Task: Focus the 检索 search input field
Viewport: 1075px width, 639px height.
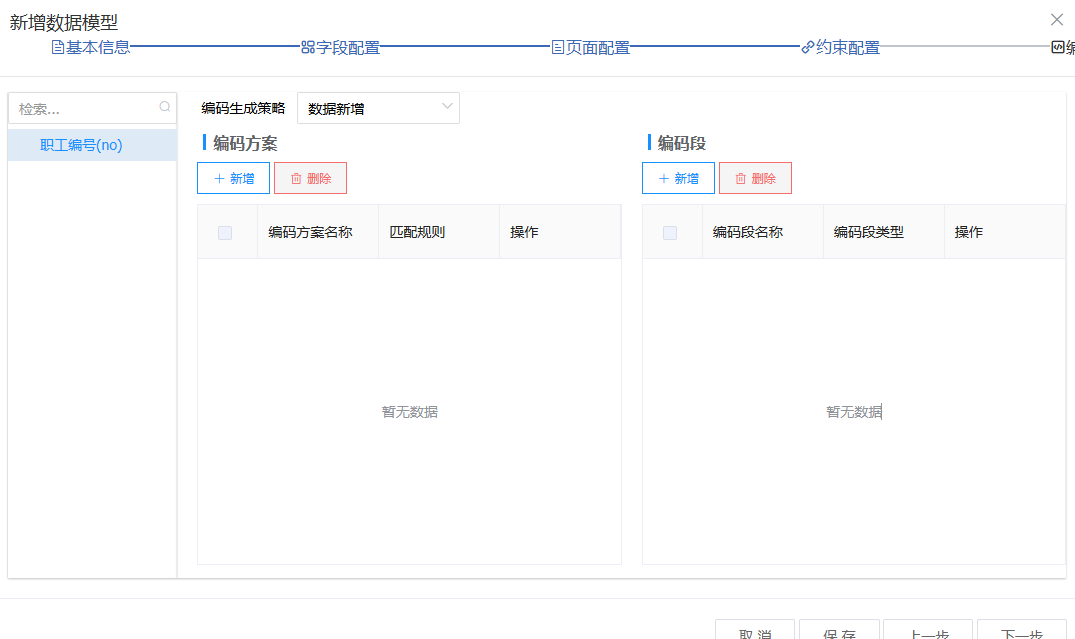Action: (85, 108)
